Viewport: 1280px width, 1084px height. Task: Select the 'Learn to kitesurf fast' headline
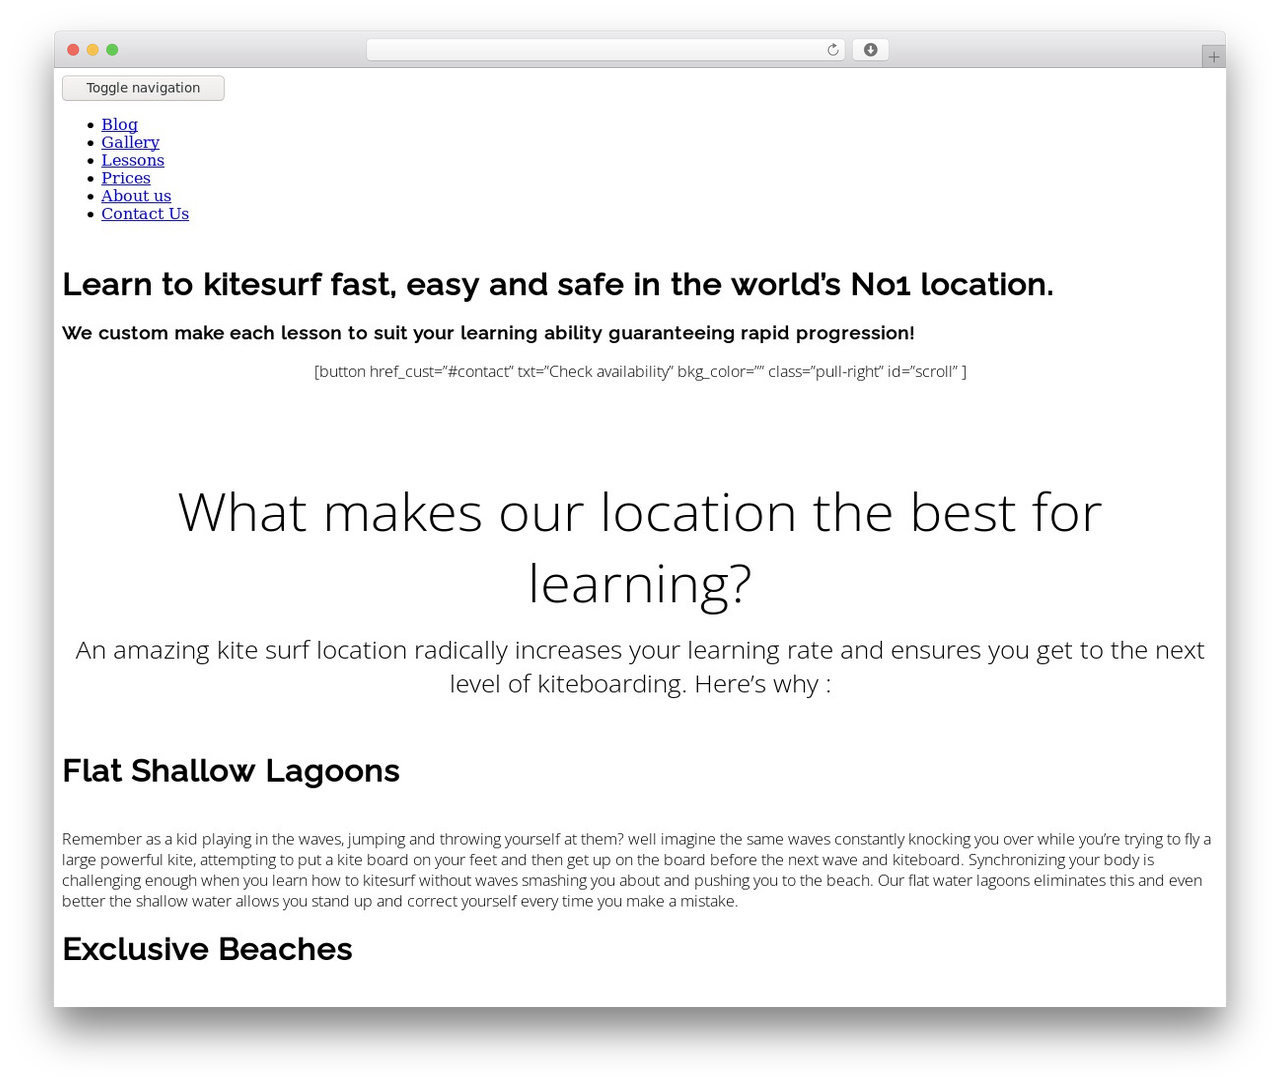[558, 285]
